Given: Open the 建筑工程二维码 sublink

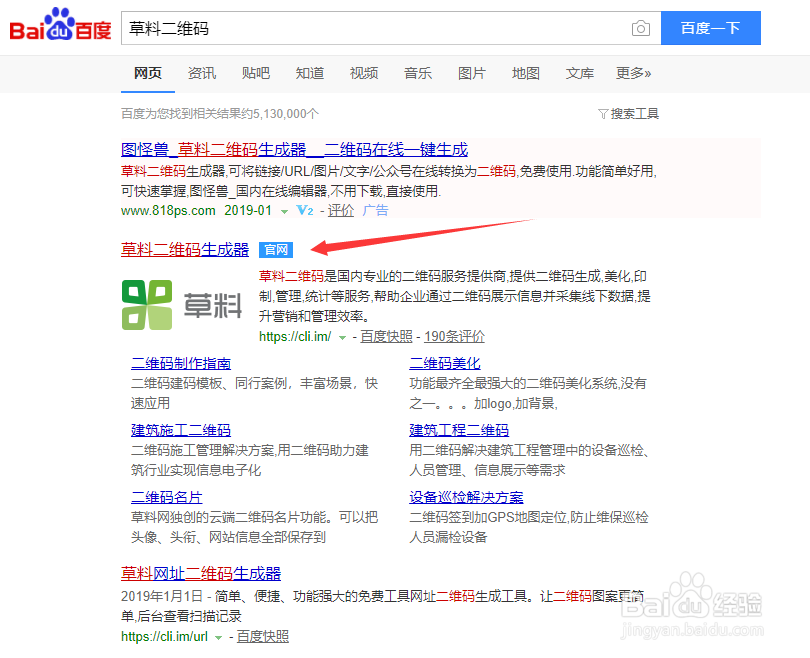Looking at the screenshot, I should point(459,430).
